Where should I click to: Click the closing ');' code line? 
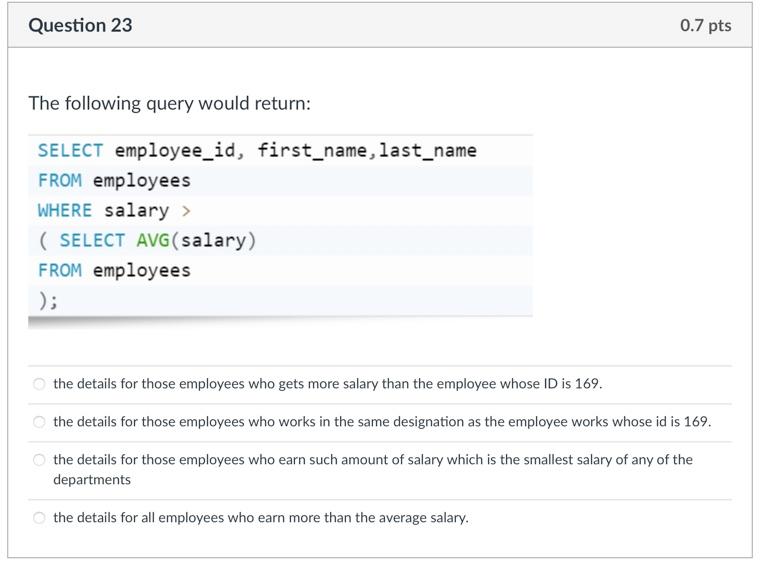(x=48, y=300)
